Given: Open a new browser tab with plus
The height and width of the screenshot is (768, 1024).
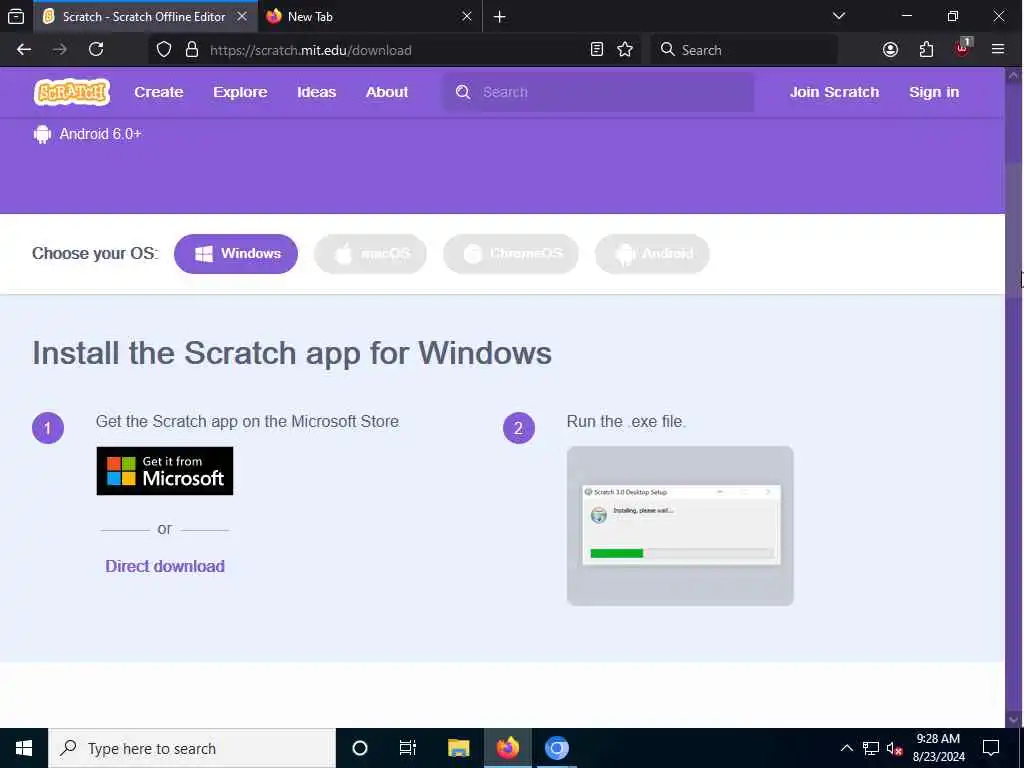Looking at the screenshot, I should tap(500, 17).
